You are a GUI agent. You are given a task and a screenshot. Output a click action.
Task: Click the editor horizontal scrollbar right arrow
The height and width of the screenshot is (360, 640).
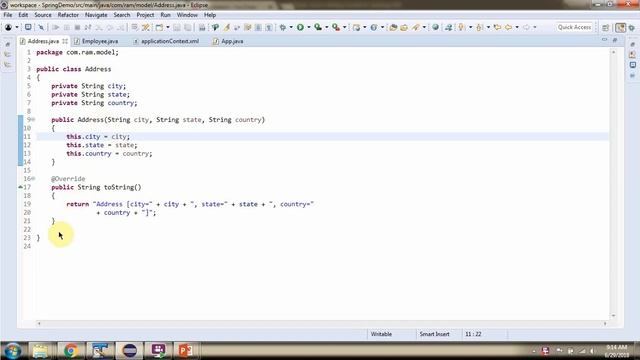[605, 324]
